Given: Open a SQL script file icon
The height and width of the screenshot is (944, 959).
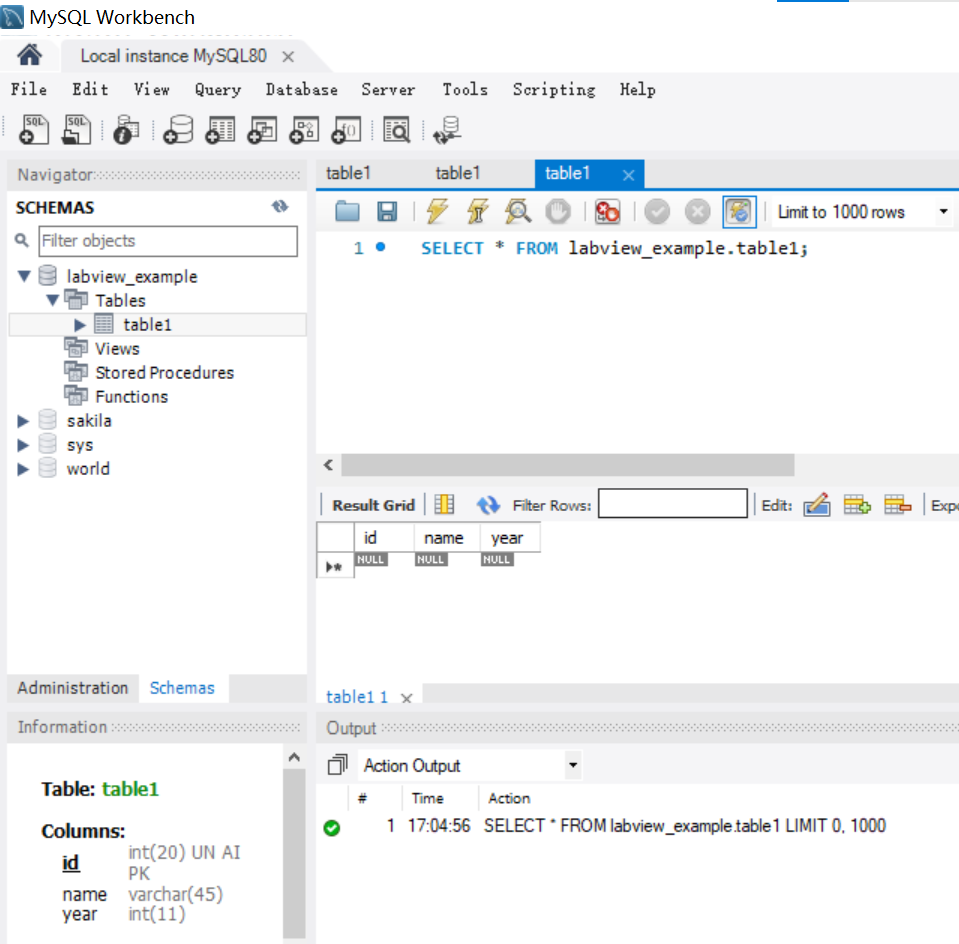Looking at the screenshot, I should (x=76, y=130).
